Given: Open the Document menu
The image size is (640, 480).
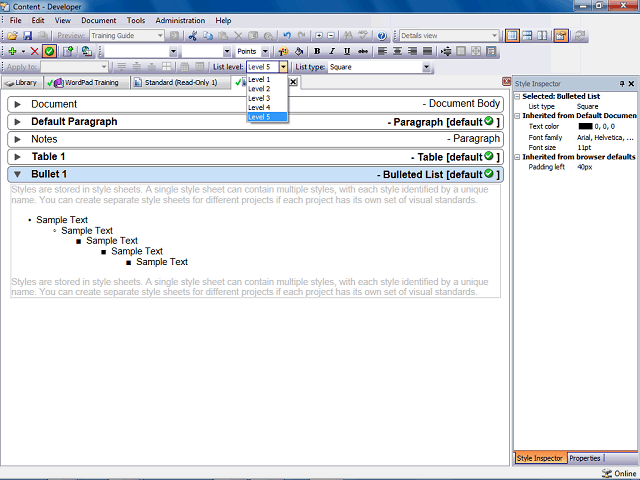Looking at the screenshot, I should tap(98, 20).
